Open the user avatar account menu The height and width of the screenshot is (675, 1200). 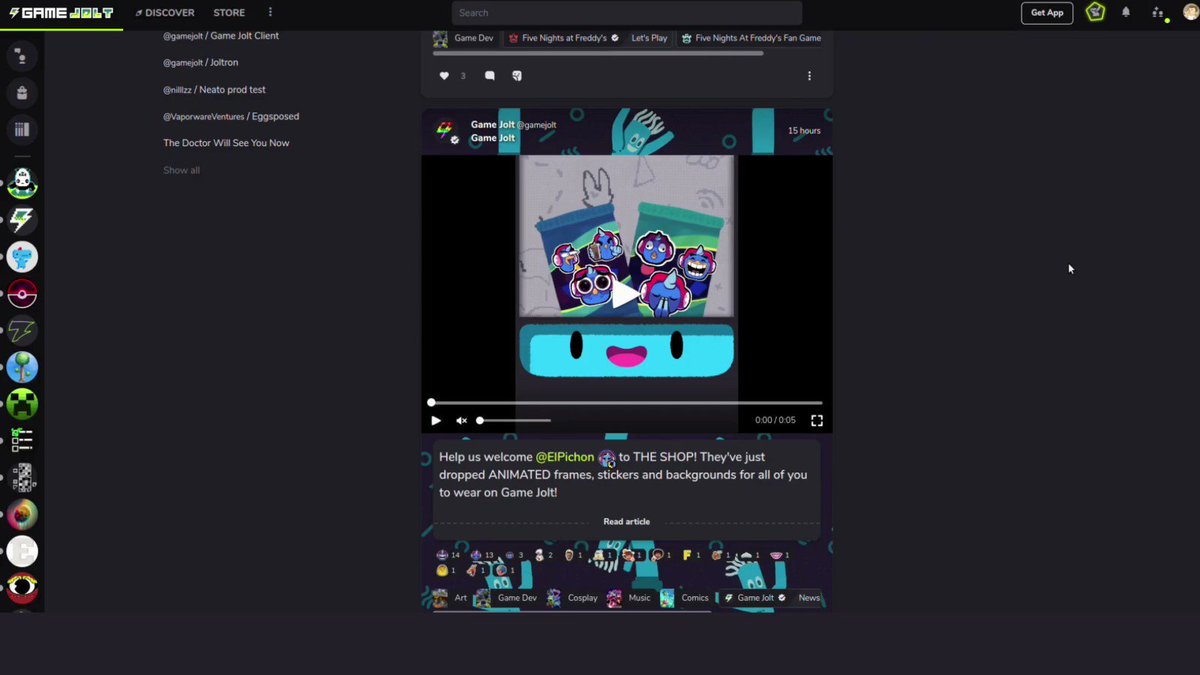[x=1189, y=13]
